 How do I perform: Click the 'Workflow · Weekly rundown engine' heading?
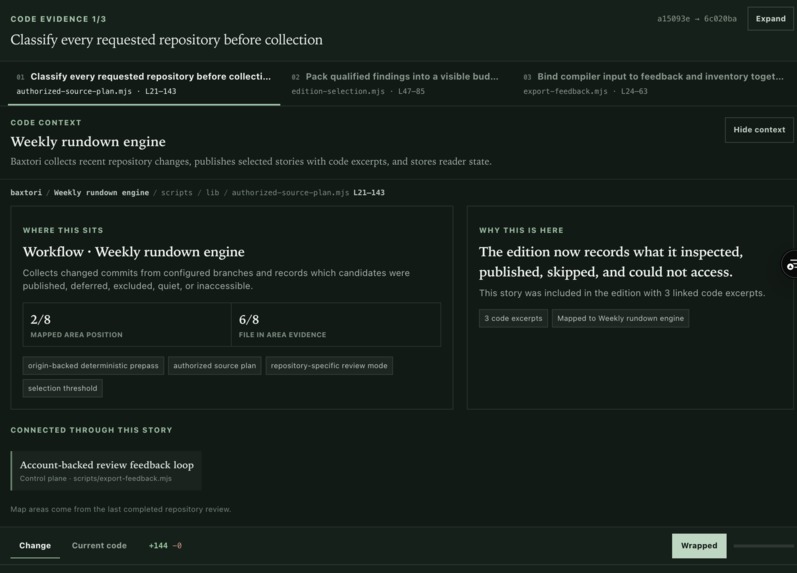pyautogui.click(x=134, y=252)
